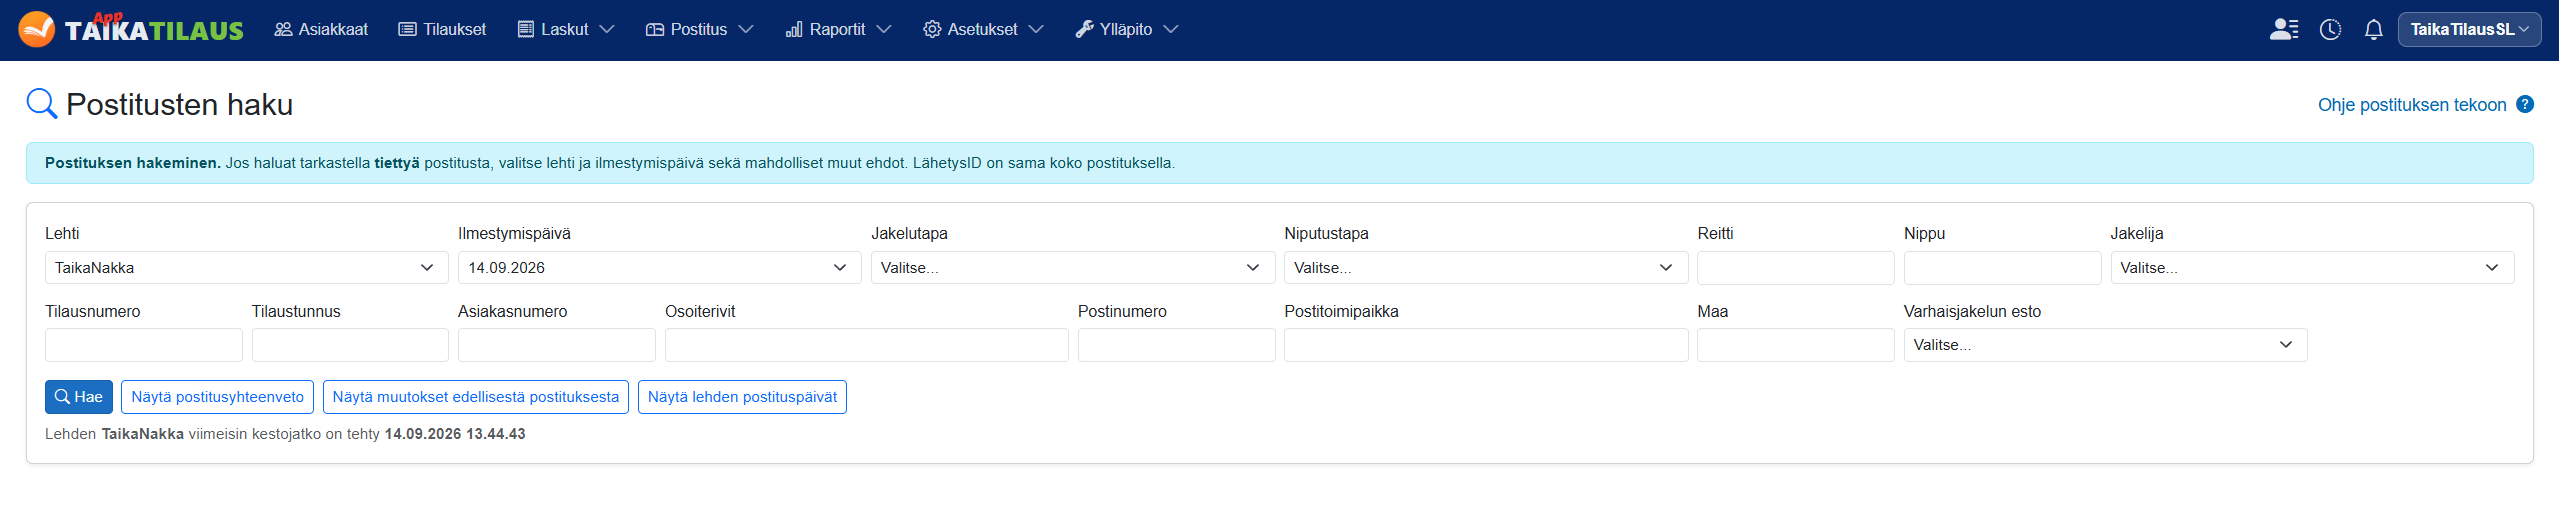2559x516 pixels.
Task: Open the Lehti dropdown showing TaikaNakka
Action: [246, 267]
